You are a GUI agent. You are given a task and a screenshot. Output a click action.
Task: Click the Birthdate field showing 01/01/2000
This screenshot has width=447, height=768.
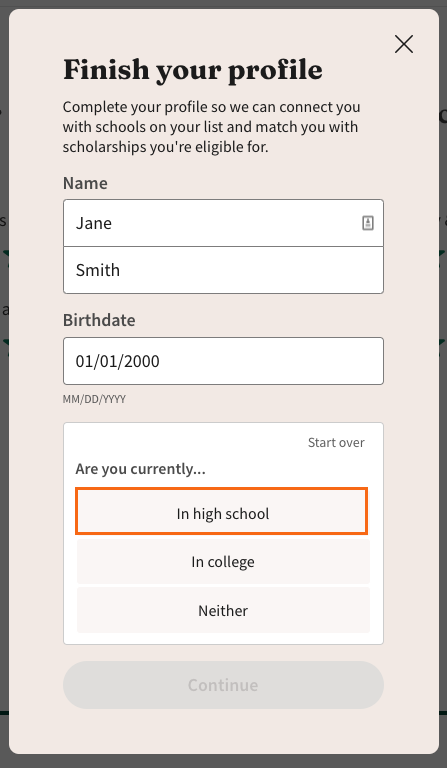[223, 361]
